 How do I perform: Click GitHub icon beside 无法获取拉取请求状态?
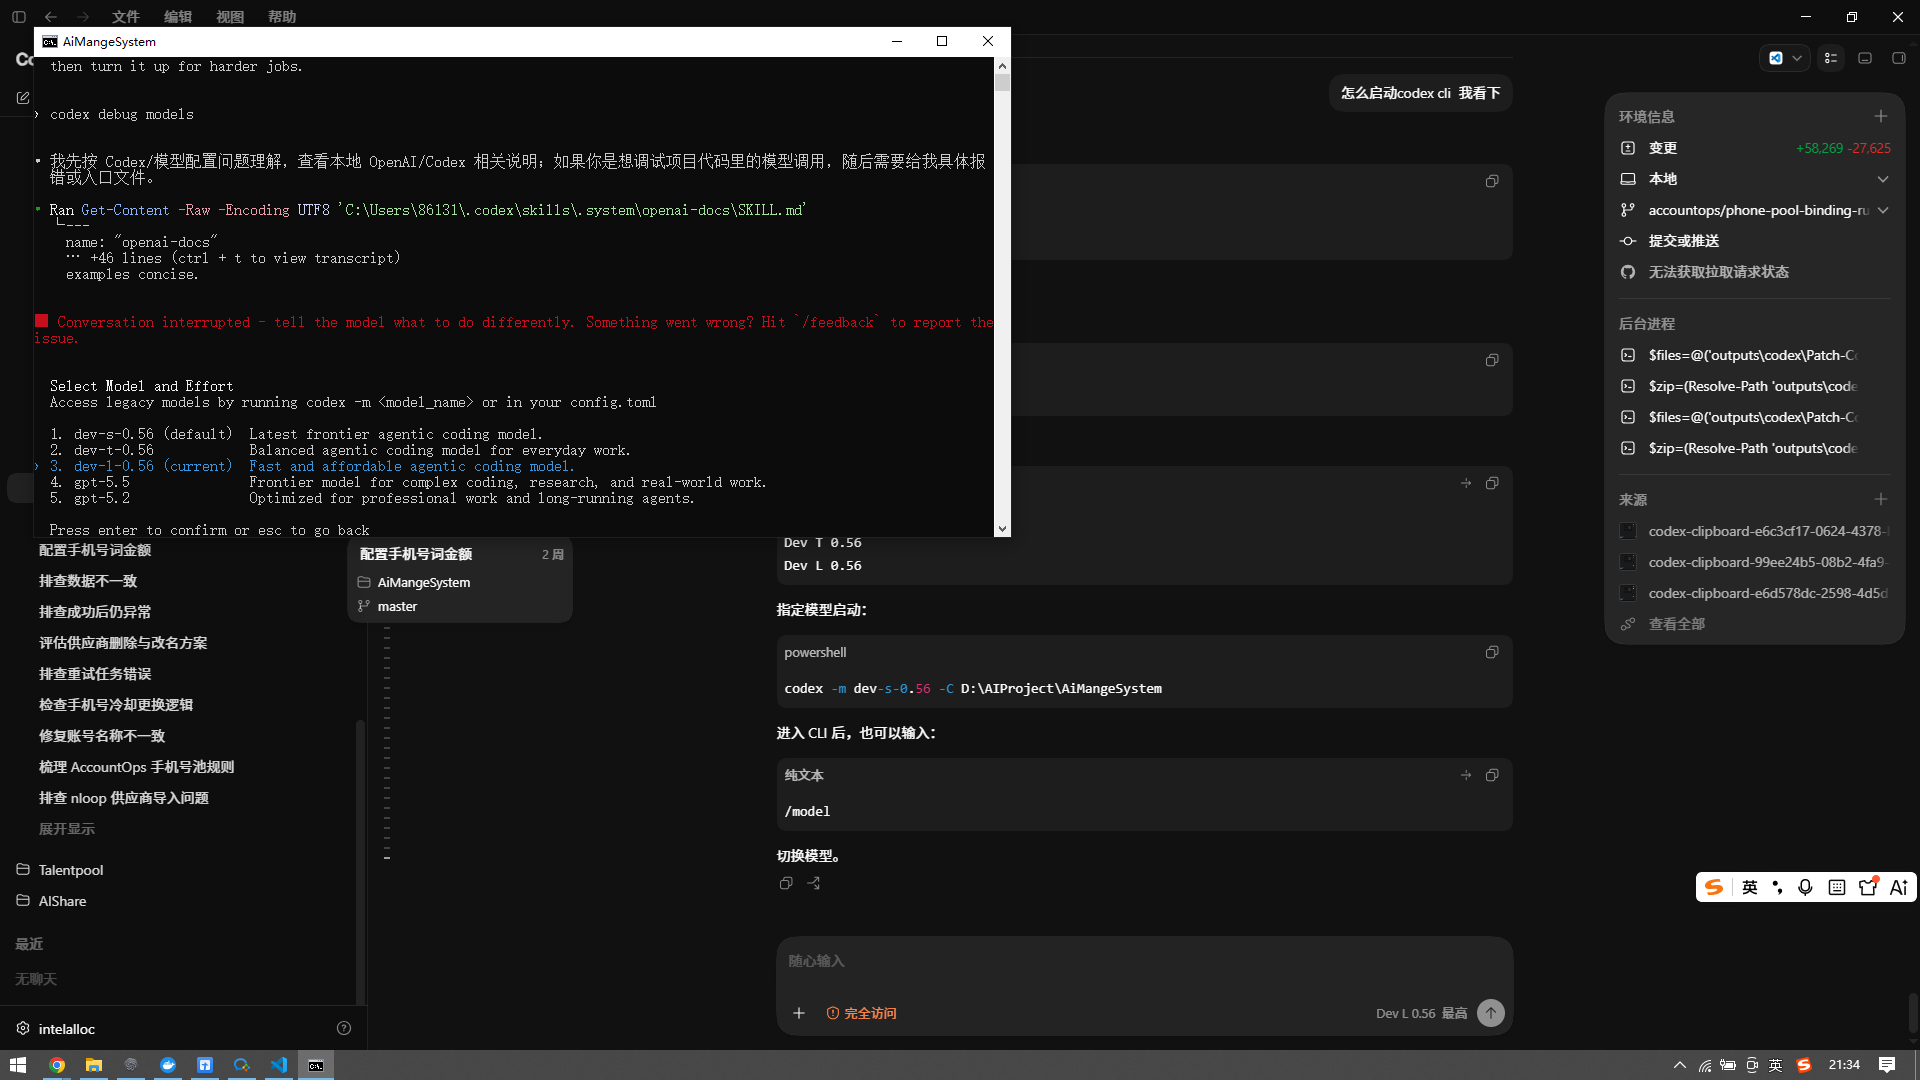(x=1628, y=272)
